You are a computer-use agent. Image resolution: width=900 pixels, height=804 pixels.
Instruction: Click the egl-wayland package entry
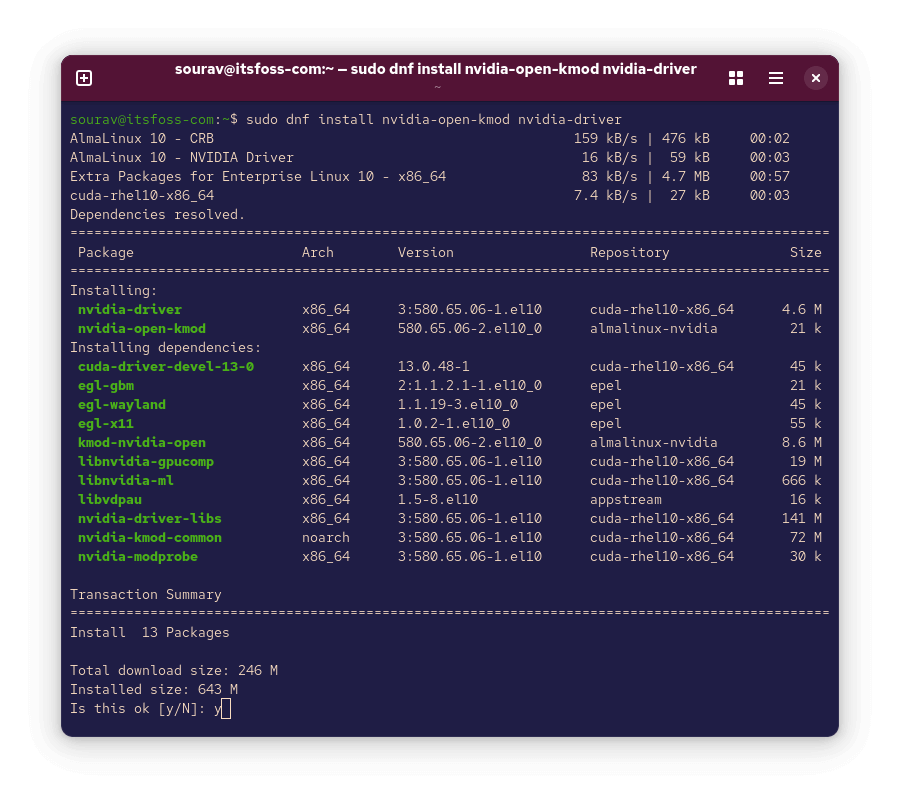(122, 405)
